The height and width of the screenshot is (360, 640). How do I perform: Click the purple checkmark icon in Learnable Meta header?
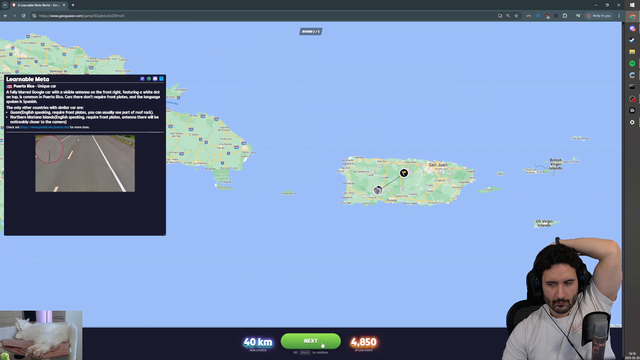142,79
